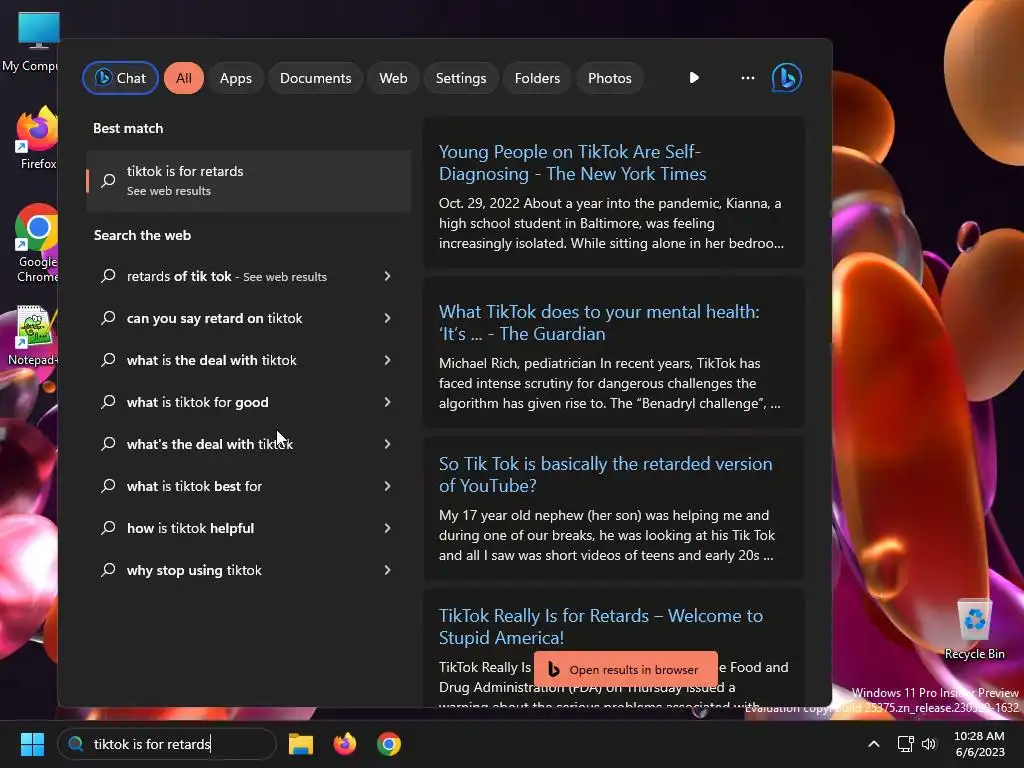Select the Firefox desktop shortcut
The height and width of the screenshot is (768, 1024).
click(x=37, y=138)
